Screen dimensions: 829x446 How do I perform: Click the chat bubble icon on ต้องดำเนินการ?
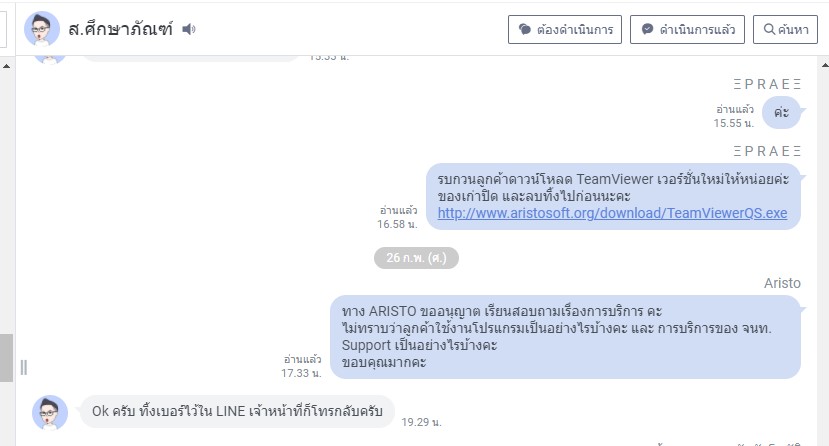524,30
